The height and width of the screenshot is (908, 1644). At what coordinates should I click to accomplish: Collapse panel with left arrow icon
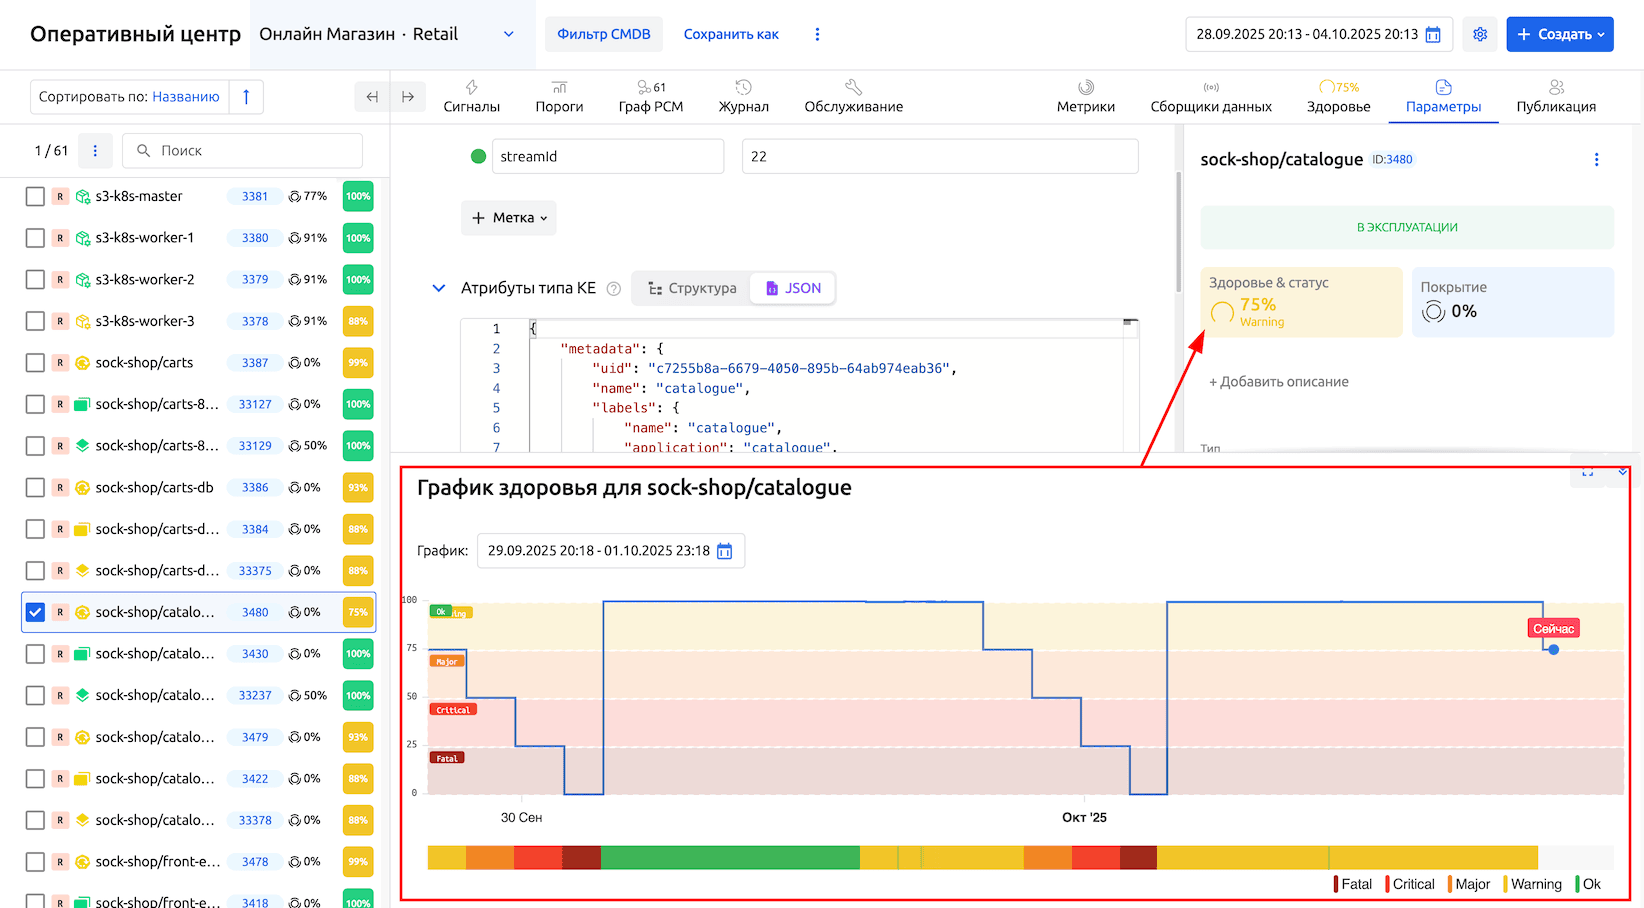point(372,97)
